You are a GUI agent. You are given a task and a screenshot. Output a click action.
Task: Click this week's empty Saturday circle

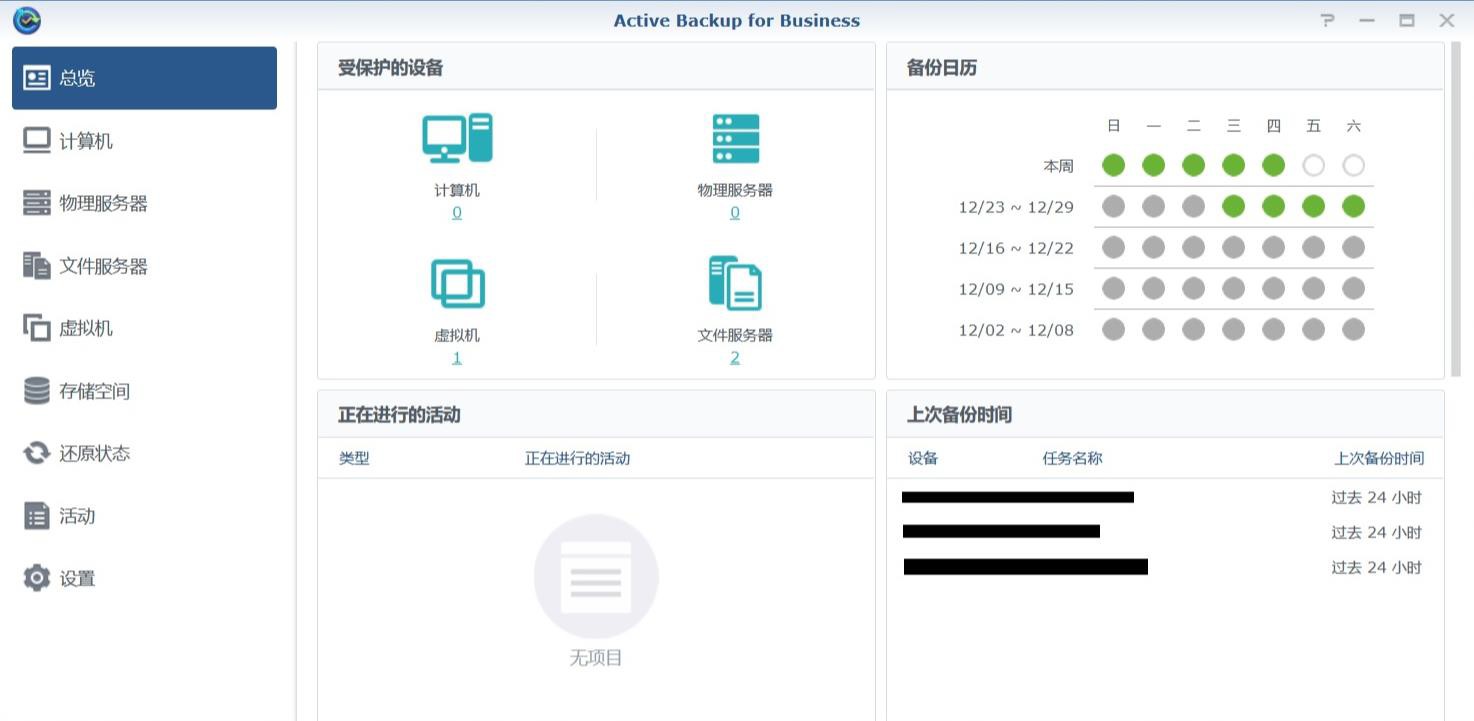pyautogui.click(x=1353, y=165)
